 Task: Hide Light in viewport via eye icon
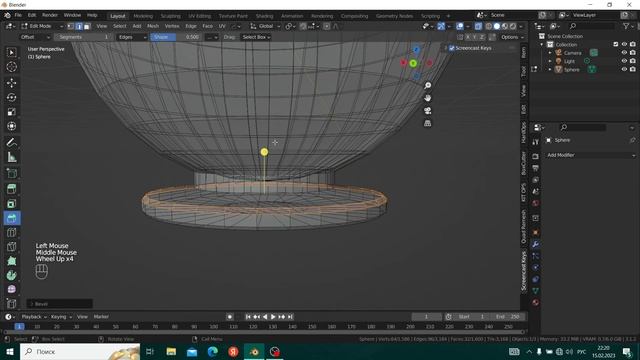(624, 61)
